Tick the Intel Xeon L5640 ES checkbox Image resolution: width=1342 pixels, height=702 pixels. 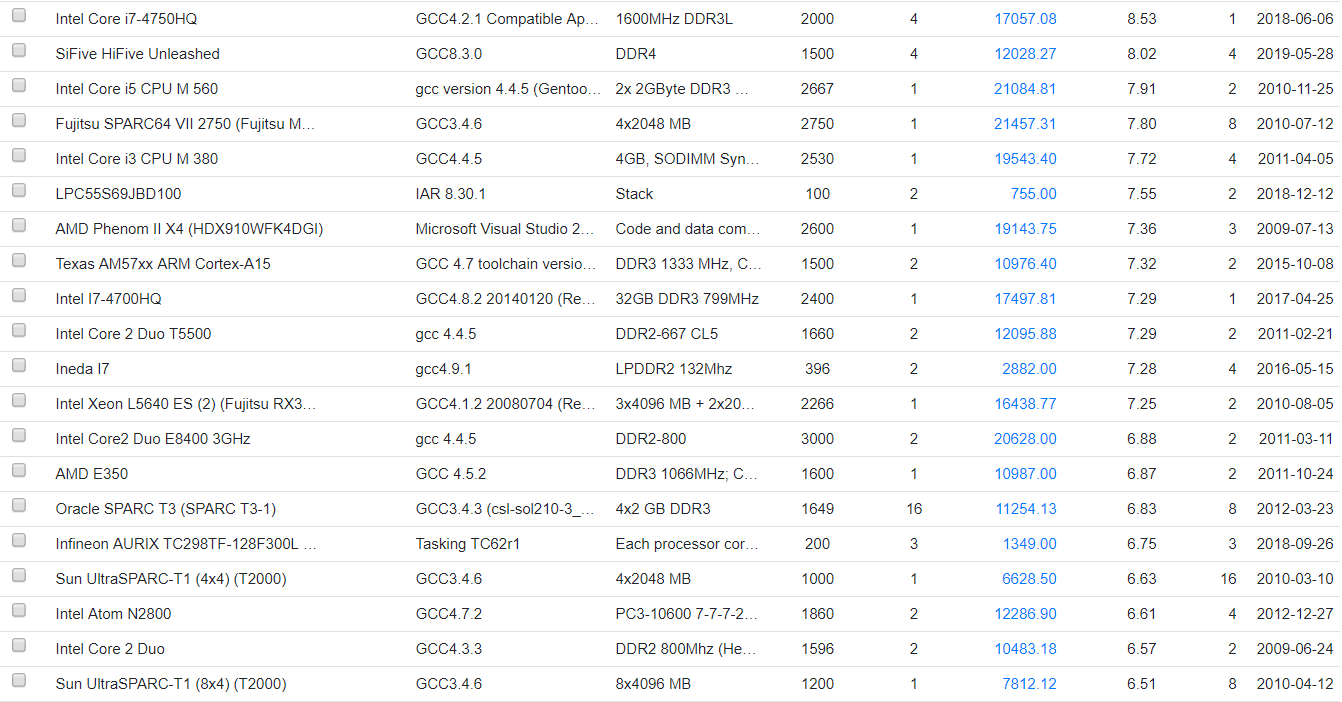[19, 401]
